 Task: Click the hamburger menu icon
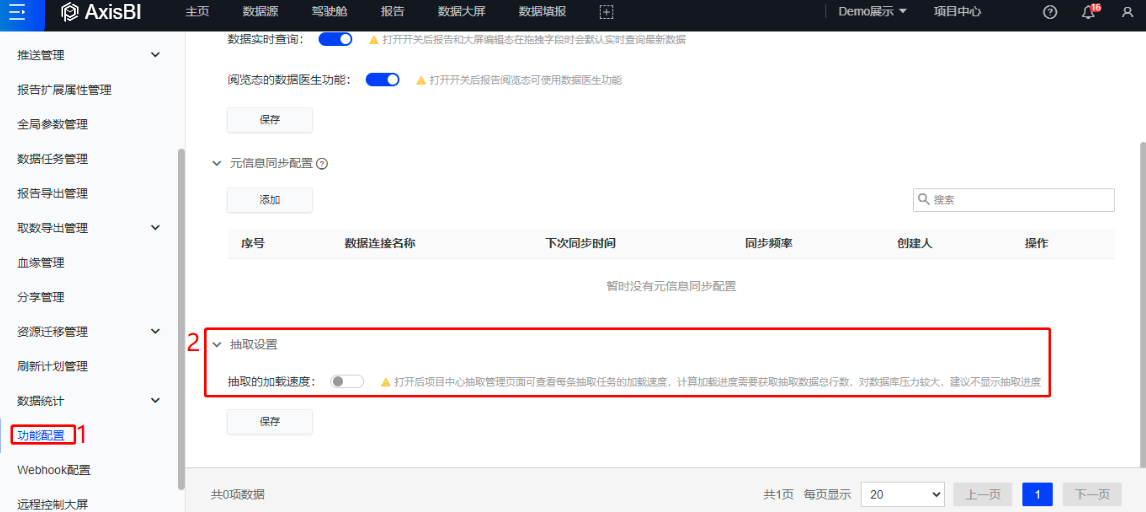17,12
